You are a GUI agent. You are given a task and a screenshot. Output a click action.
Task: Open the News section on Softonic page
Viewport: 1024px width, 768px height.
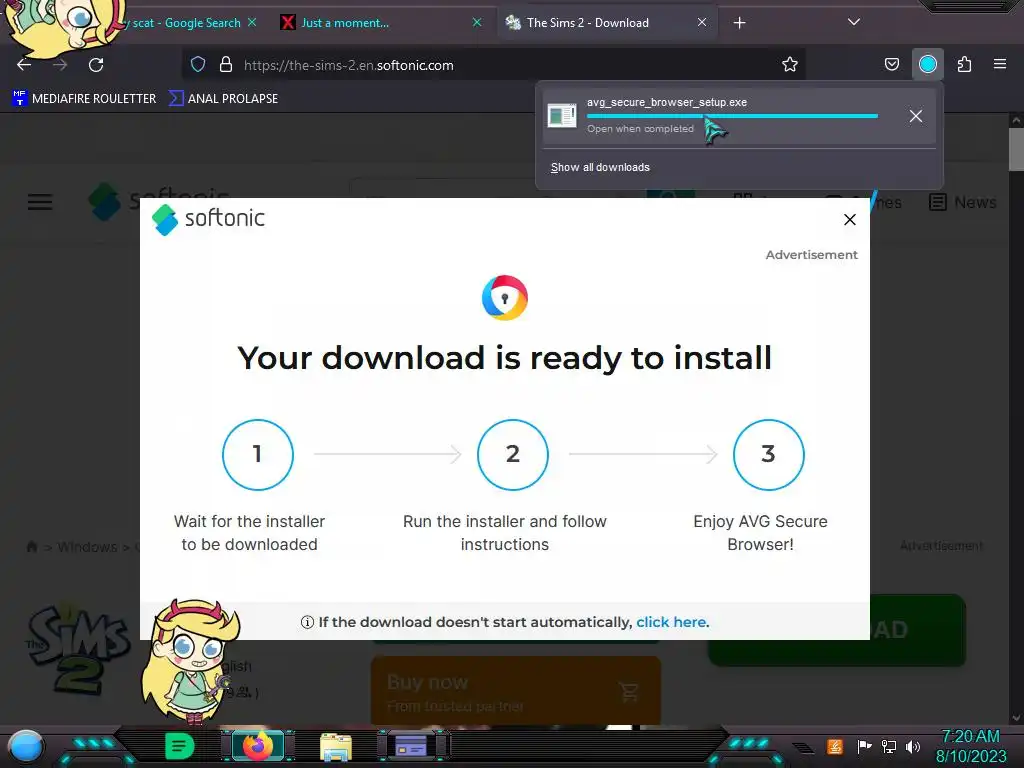pyautogui.click(x=963, y=202)
